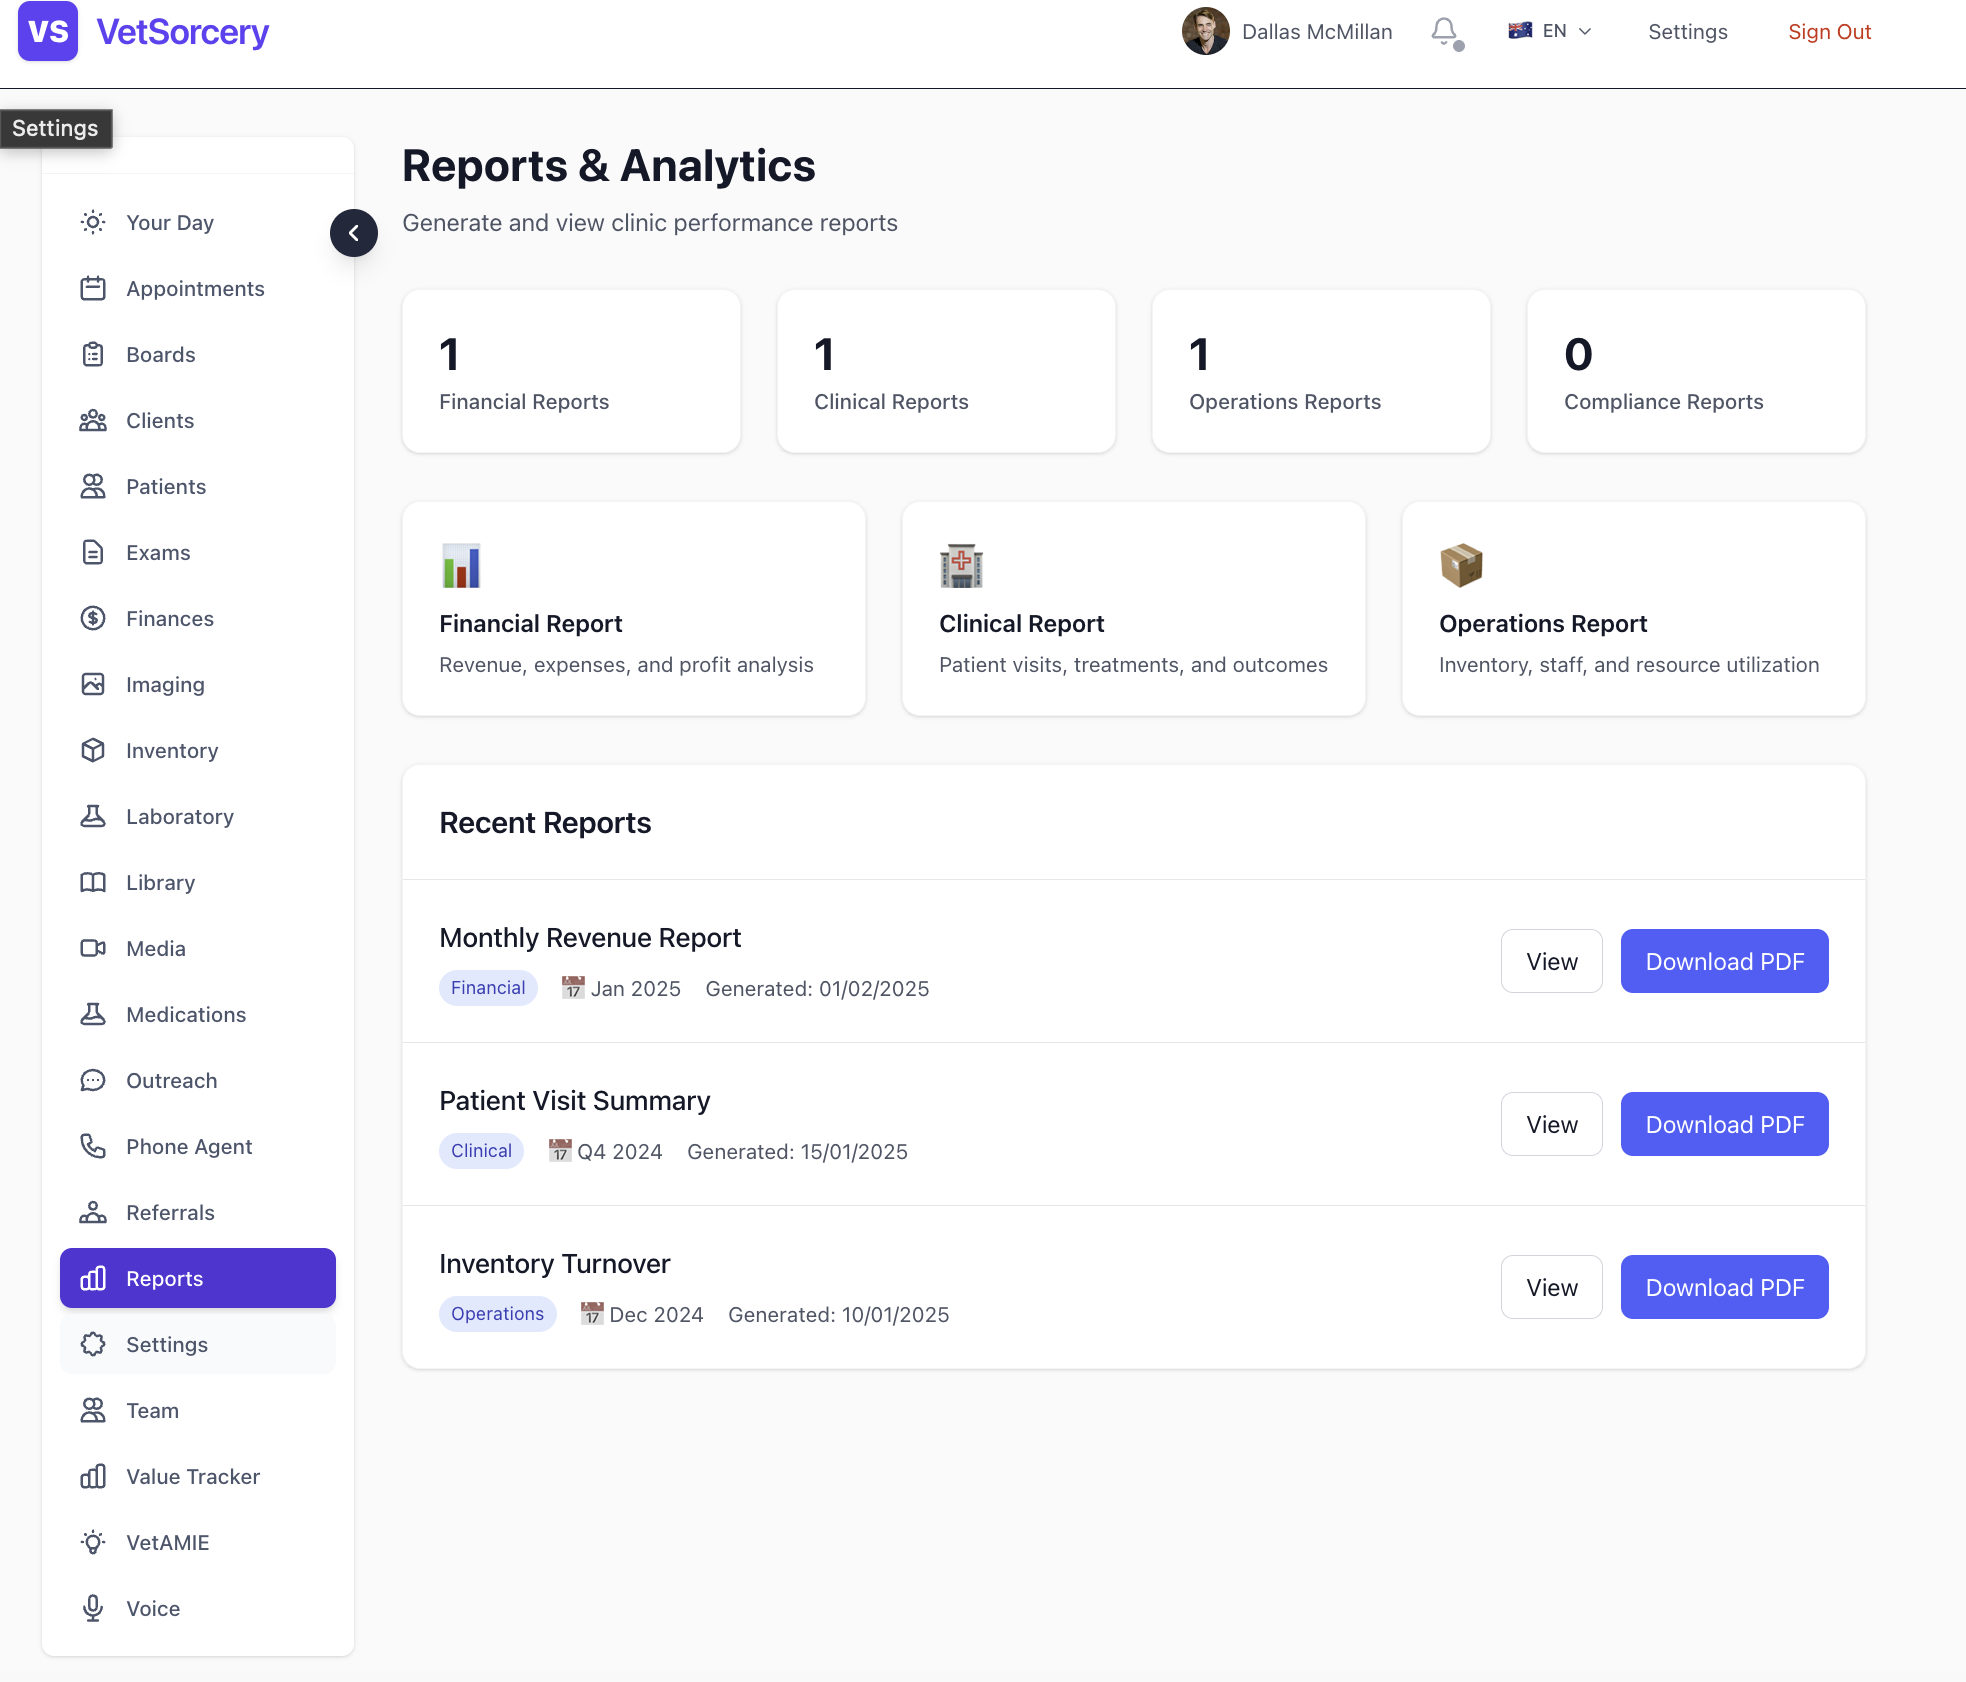The image size is (1966, 1682).
Task: Open the Appointments menu item
Action: 195,289
